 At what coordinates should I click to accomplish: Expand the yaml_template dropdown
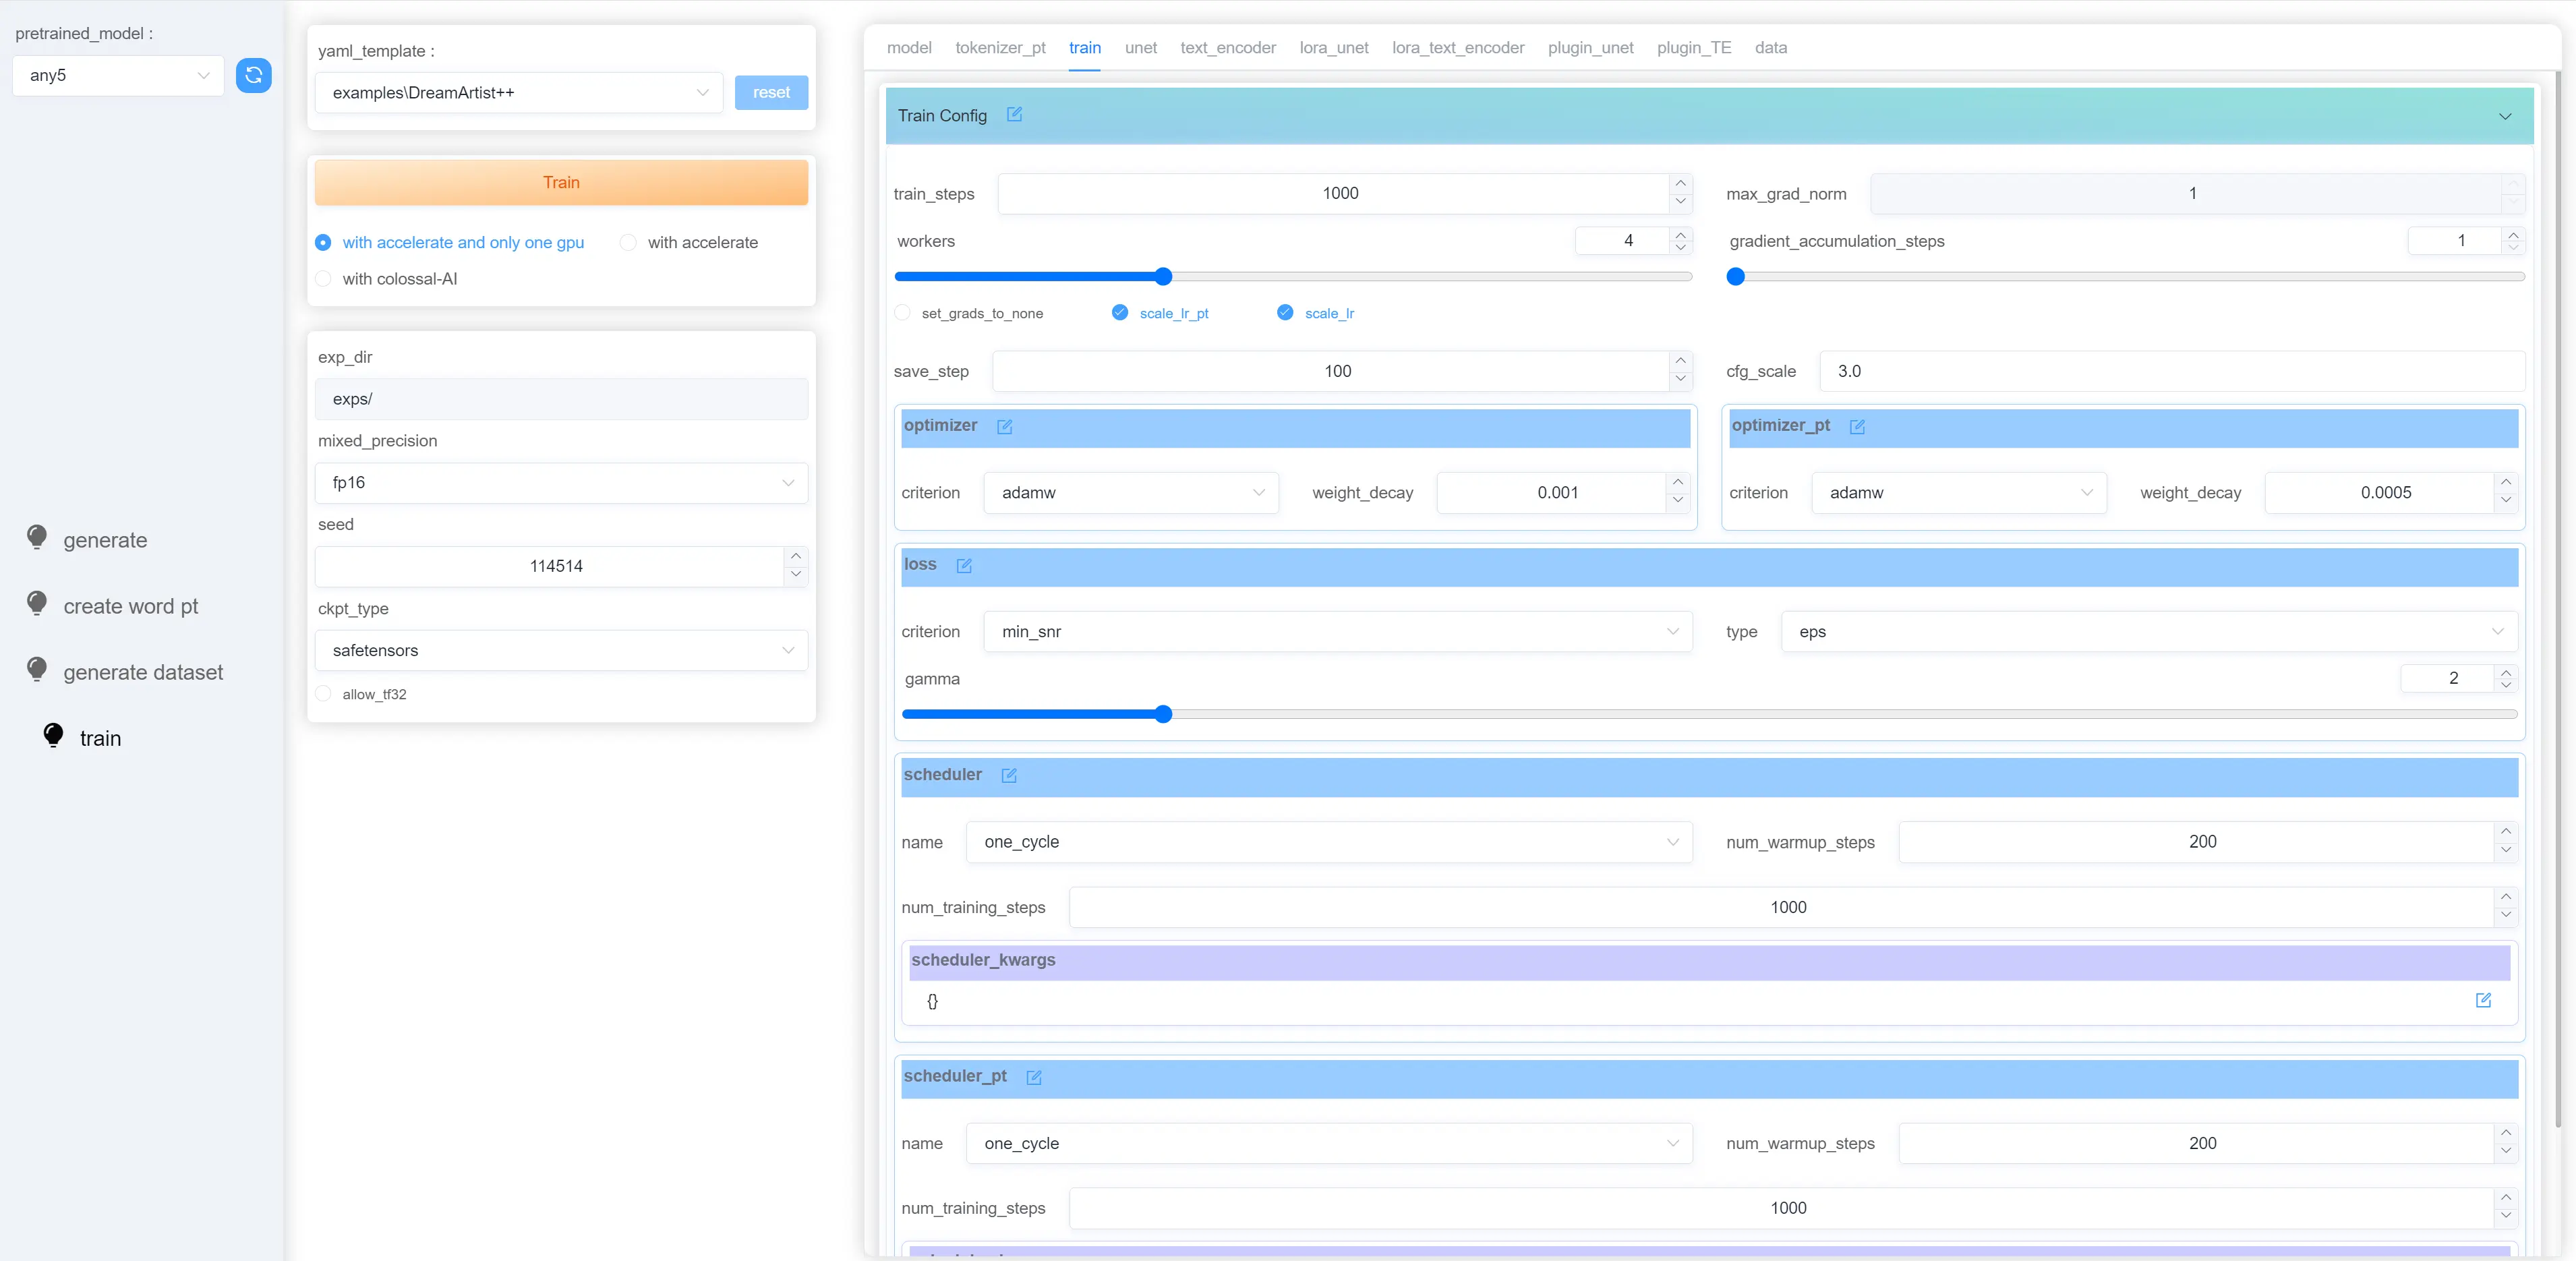[518, 93]
